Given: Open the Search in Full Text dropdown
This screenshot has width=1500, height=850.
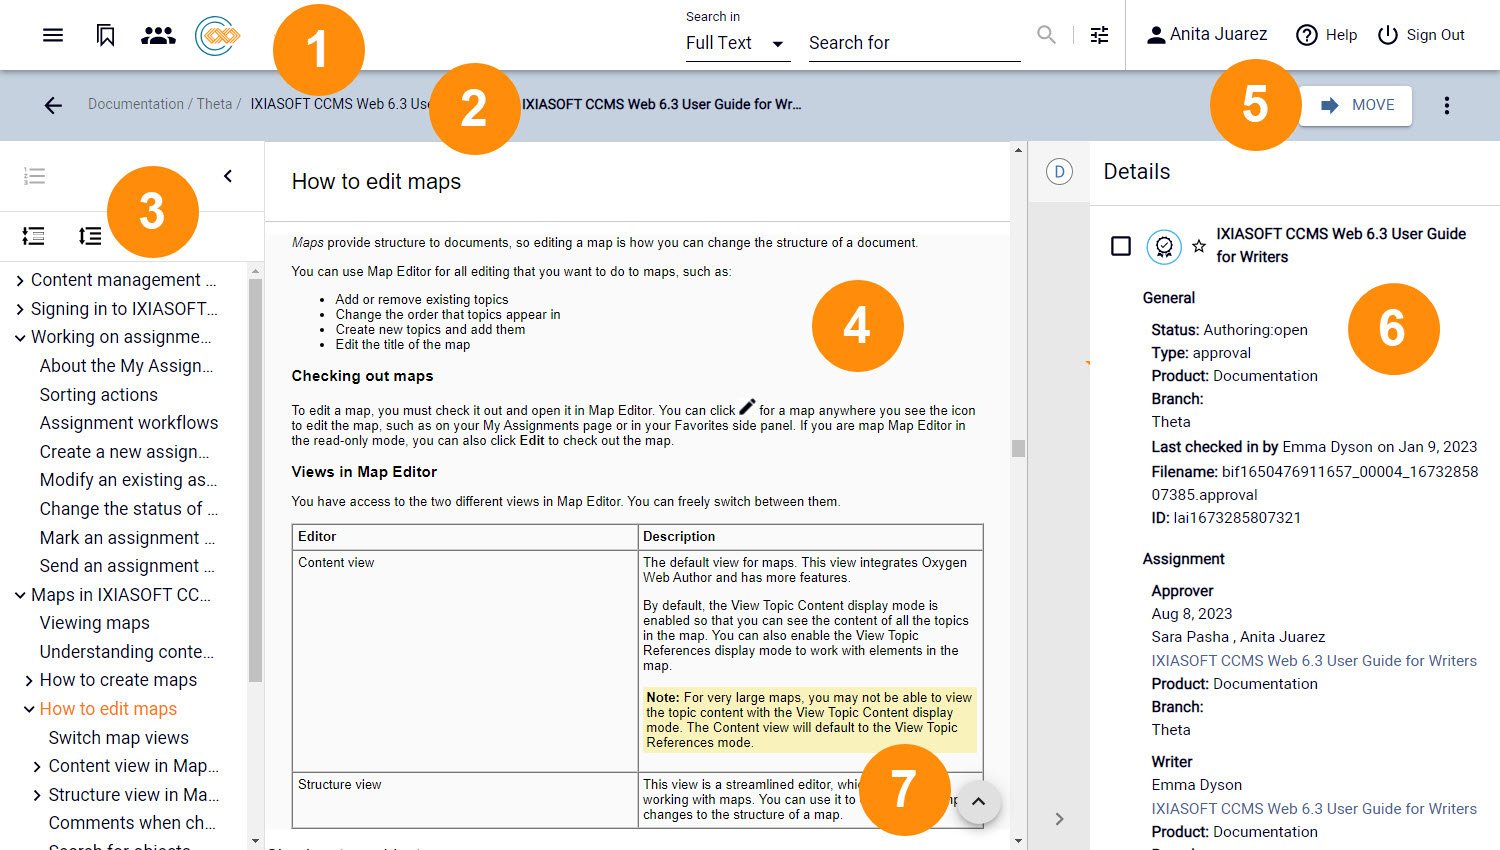Looking at the screenshot, I should click(737, 43).
